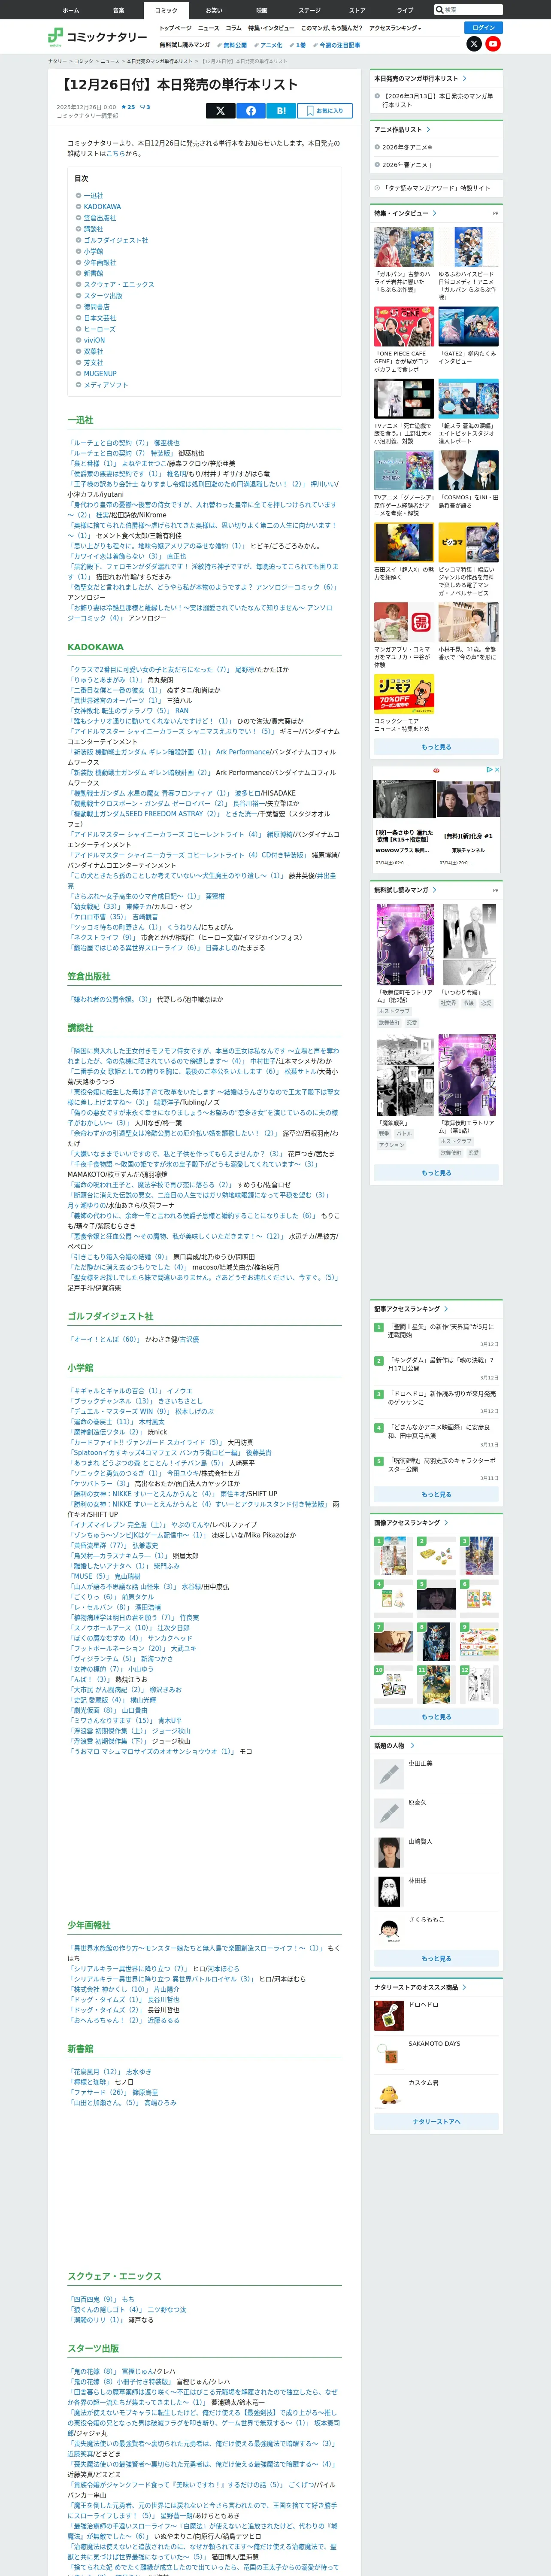Share article with the Facebook button

[250, 111]
